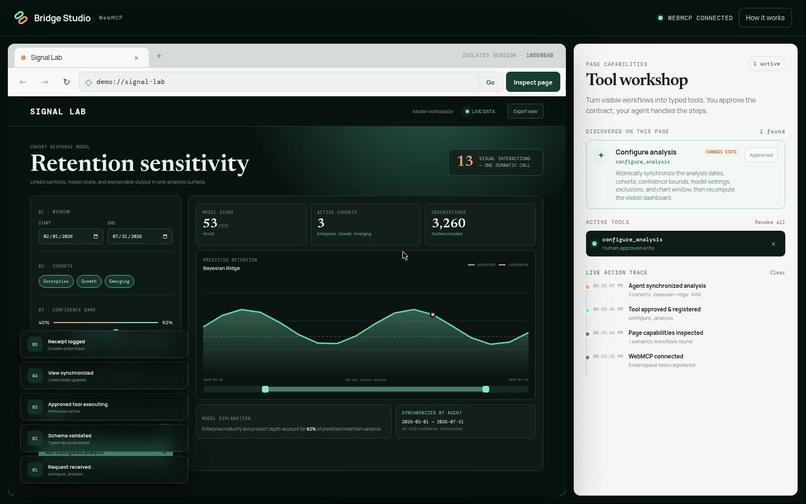Remove configure_analysis from active tools
Screen dimensions: 806x504
pyautogui.click(x=773, y=244)
